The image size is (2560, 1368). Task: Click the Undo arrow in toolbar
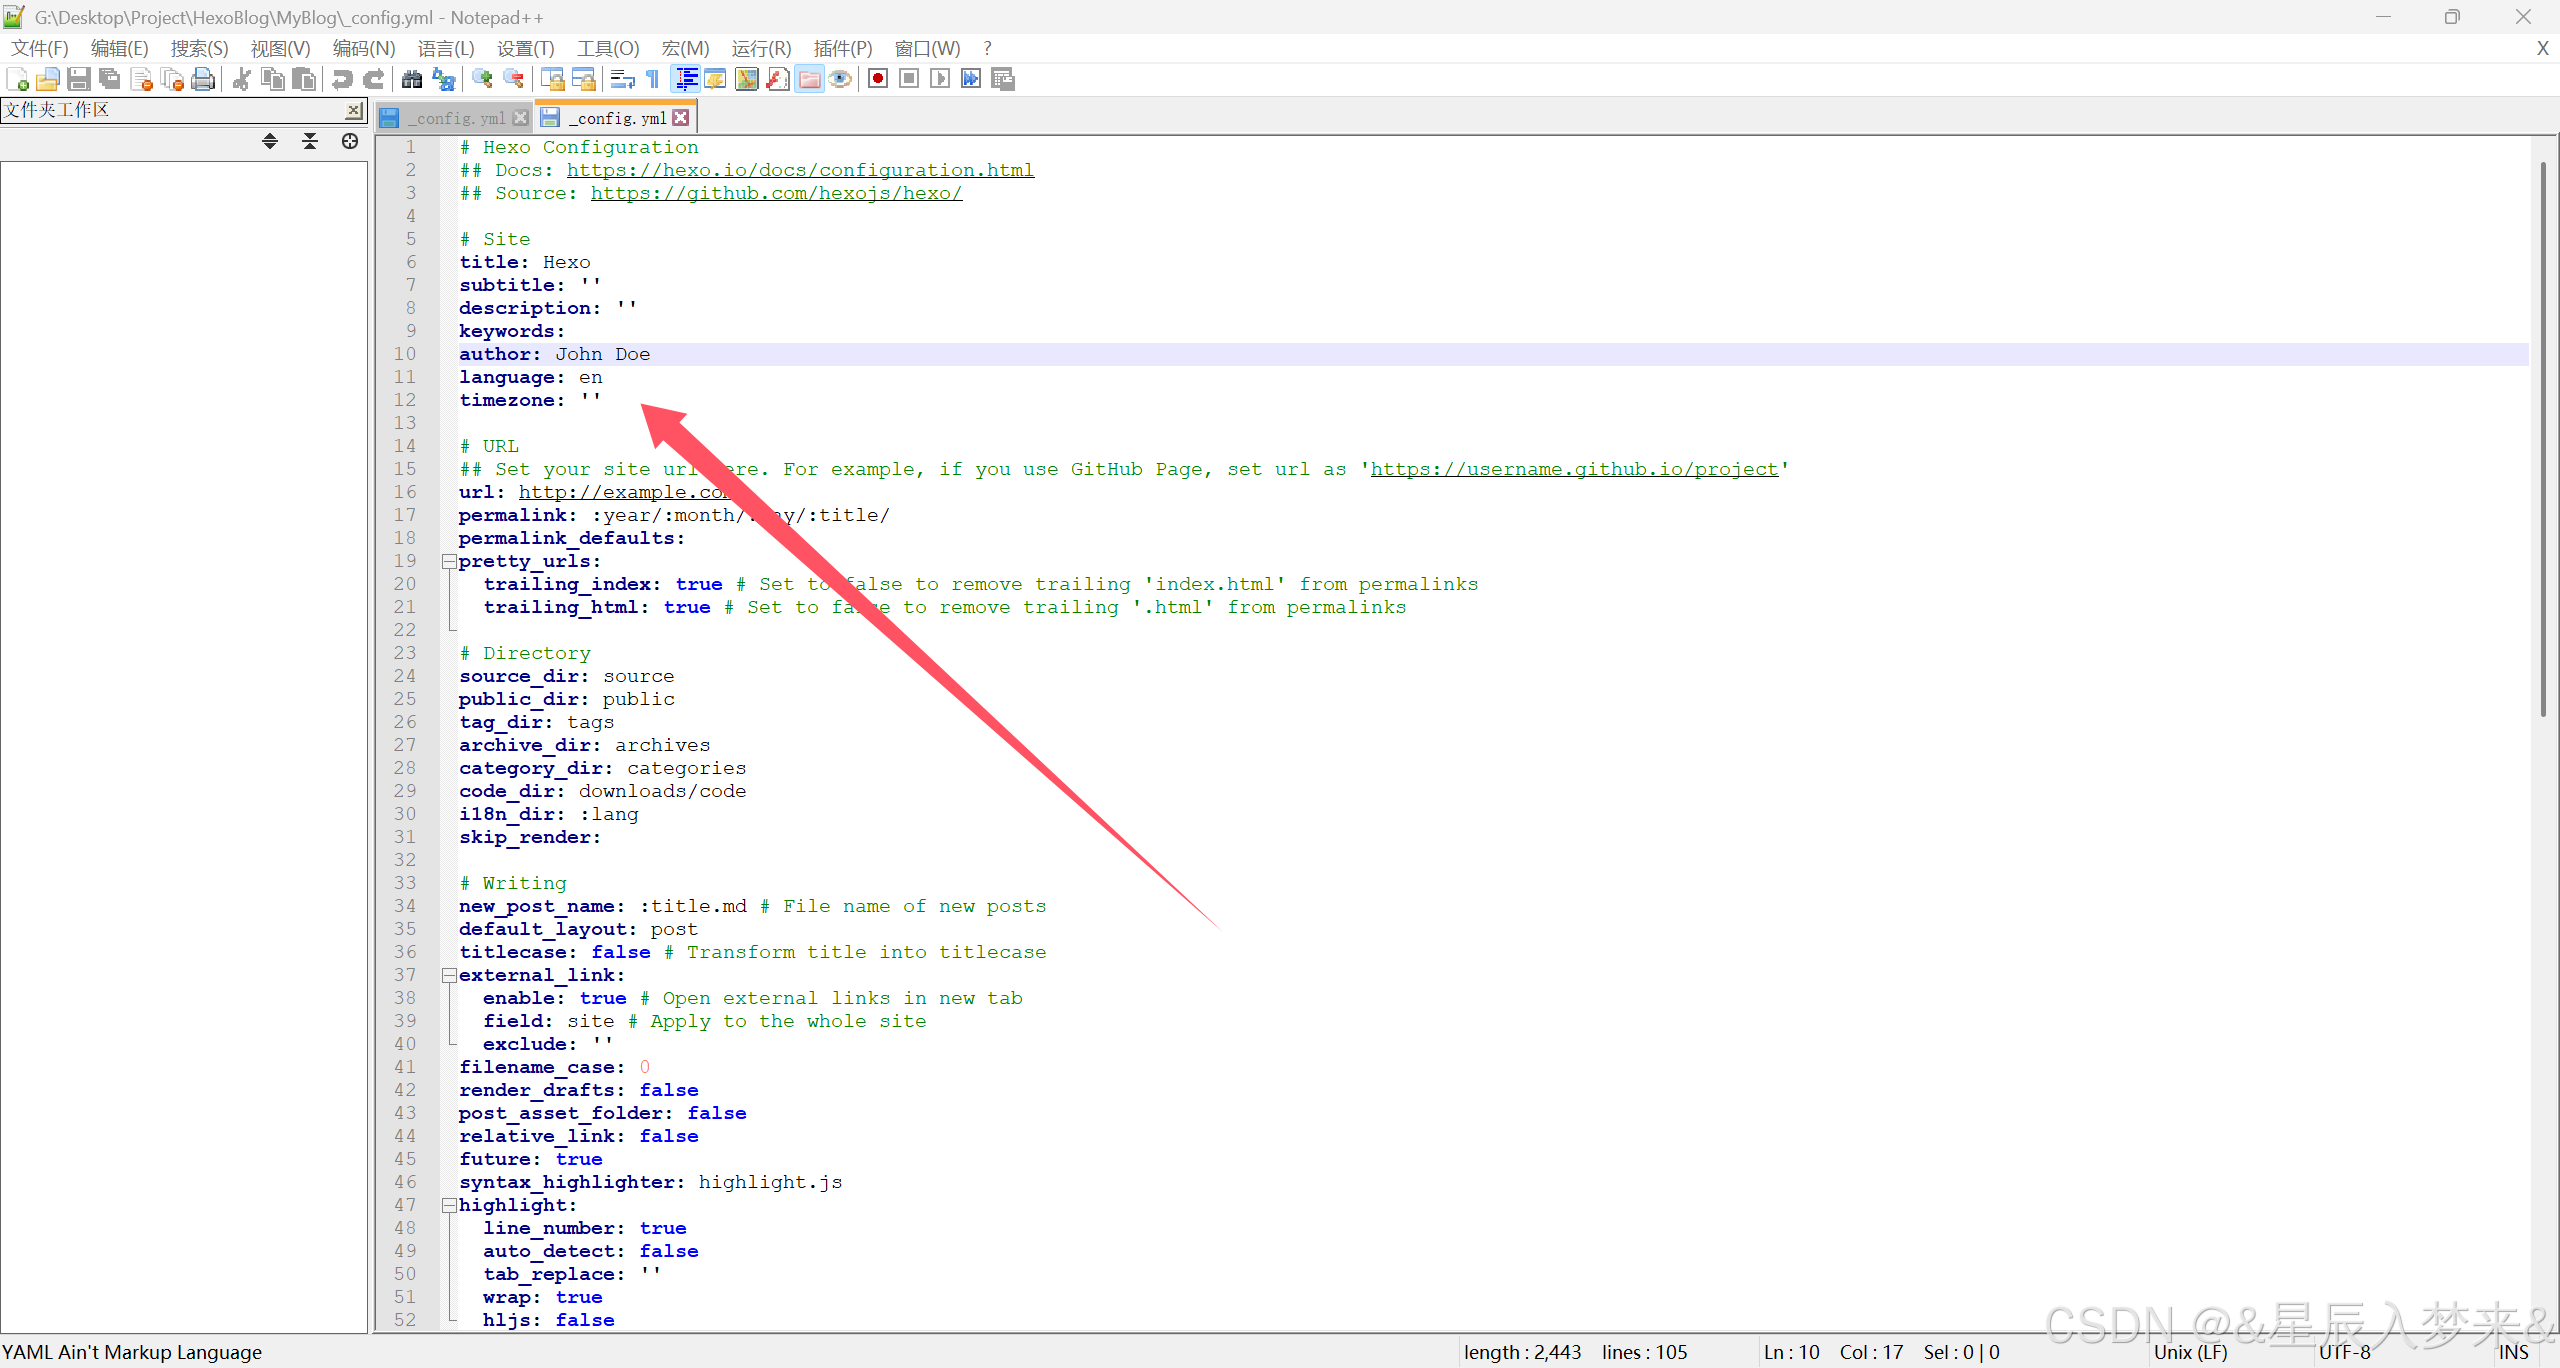[342, 79]
